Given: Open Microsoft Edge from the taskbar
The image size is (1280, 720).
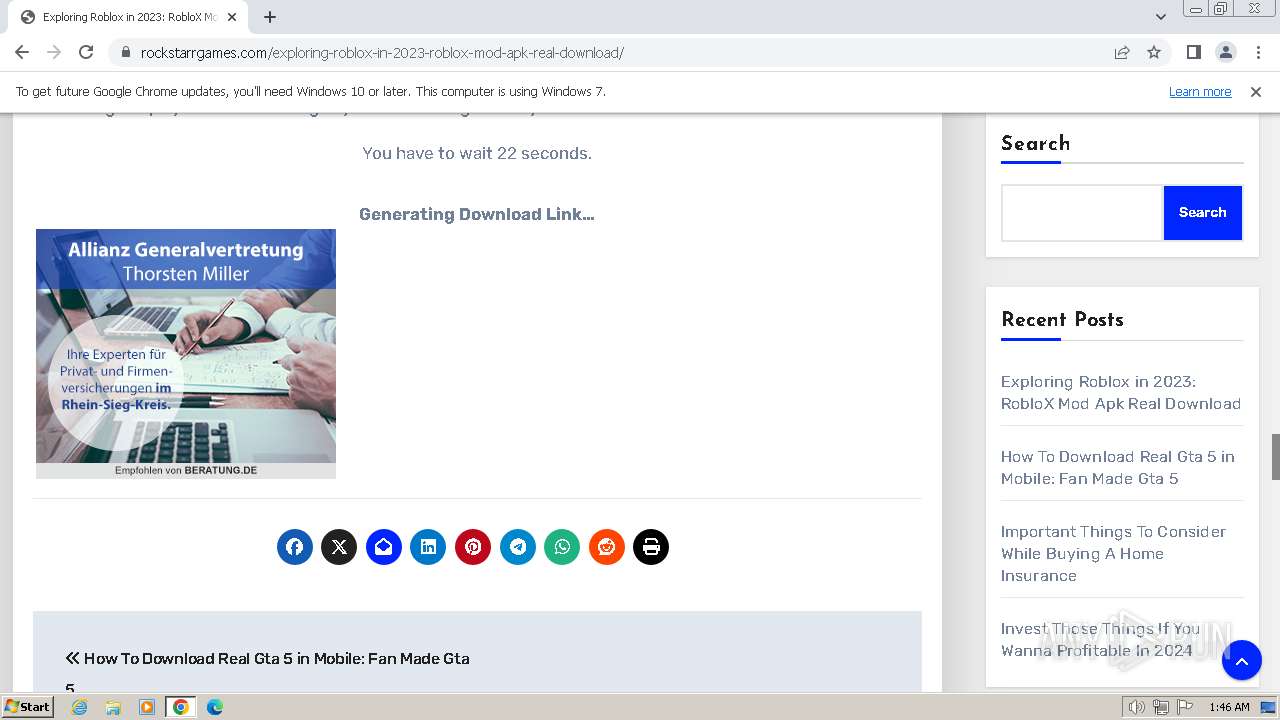Looking at the screenshot, I should coord(215,707).
